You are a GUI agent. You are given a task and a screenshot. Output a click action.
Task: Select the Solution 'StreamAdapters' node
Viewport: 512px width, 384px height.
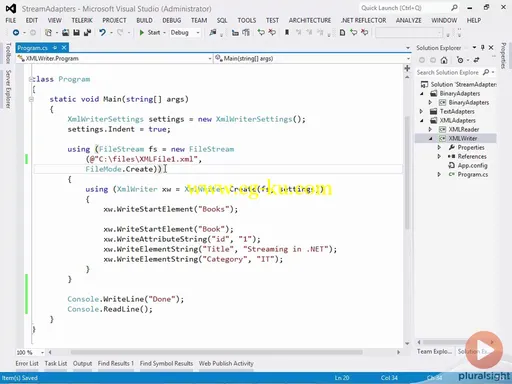tap(459, 84)
